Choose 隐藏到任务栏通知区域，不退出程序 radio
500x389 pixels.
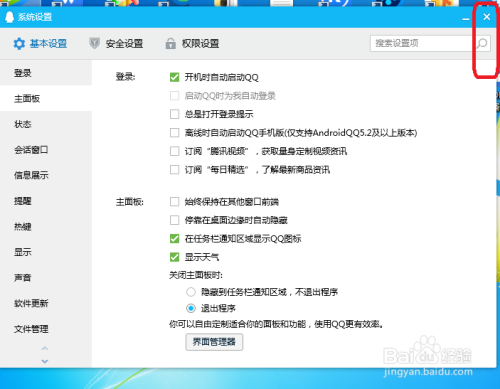(x=191, y=292)
